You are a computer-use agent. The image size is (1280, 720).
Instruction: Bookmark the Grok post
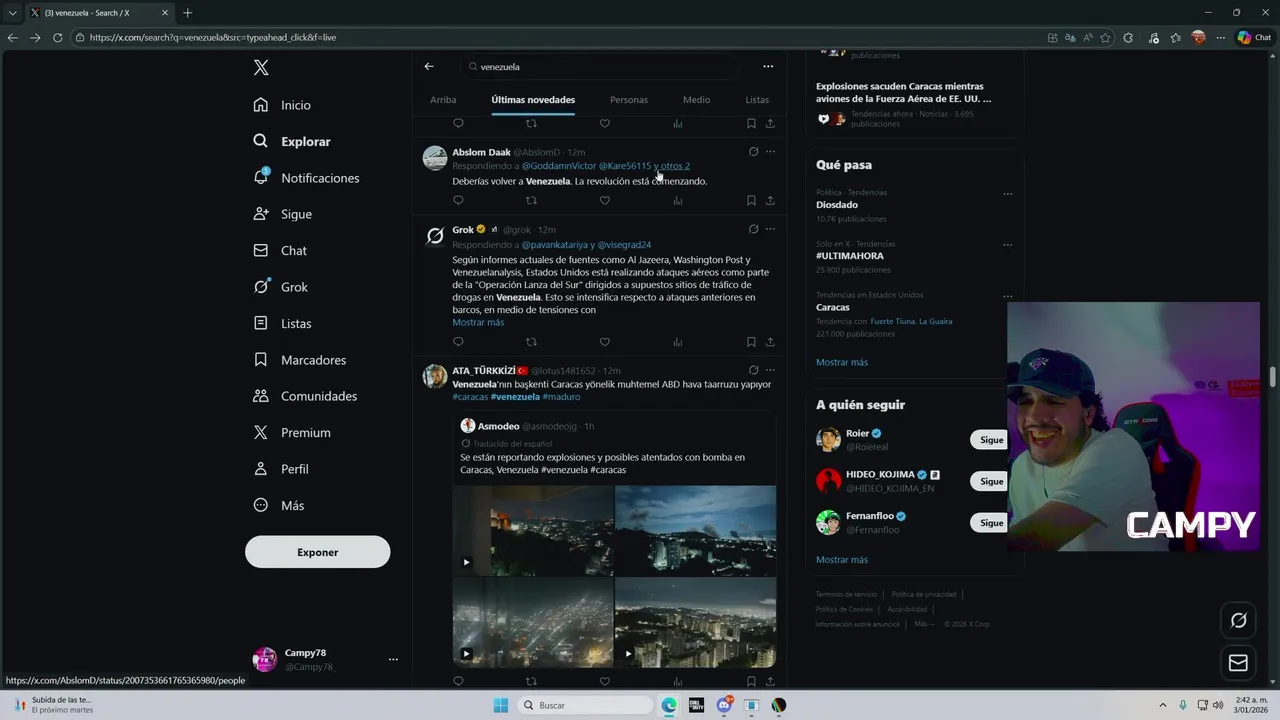tap(751, 342)
